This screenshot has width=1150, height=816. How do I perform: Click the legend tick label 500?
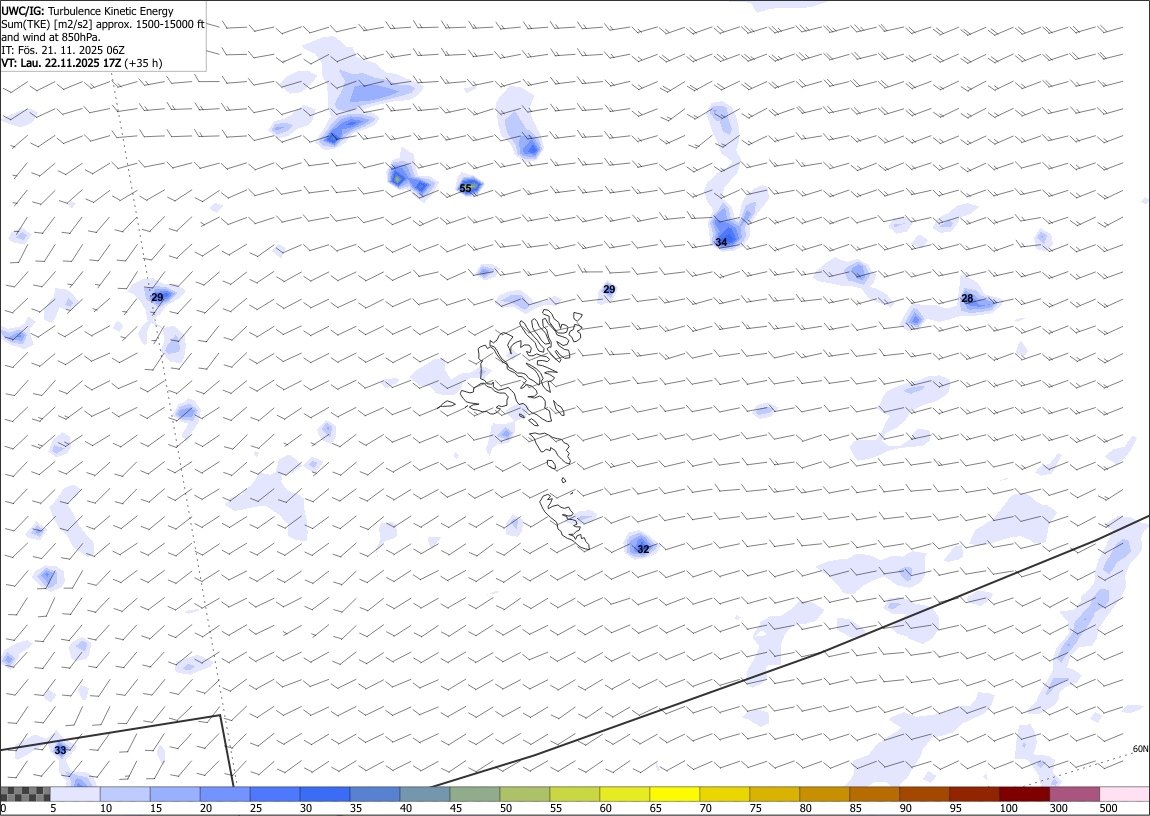pos(1108,808)
